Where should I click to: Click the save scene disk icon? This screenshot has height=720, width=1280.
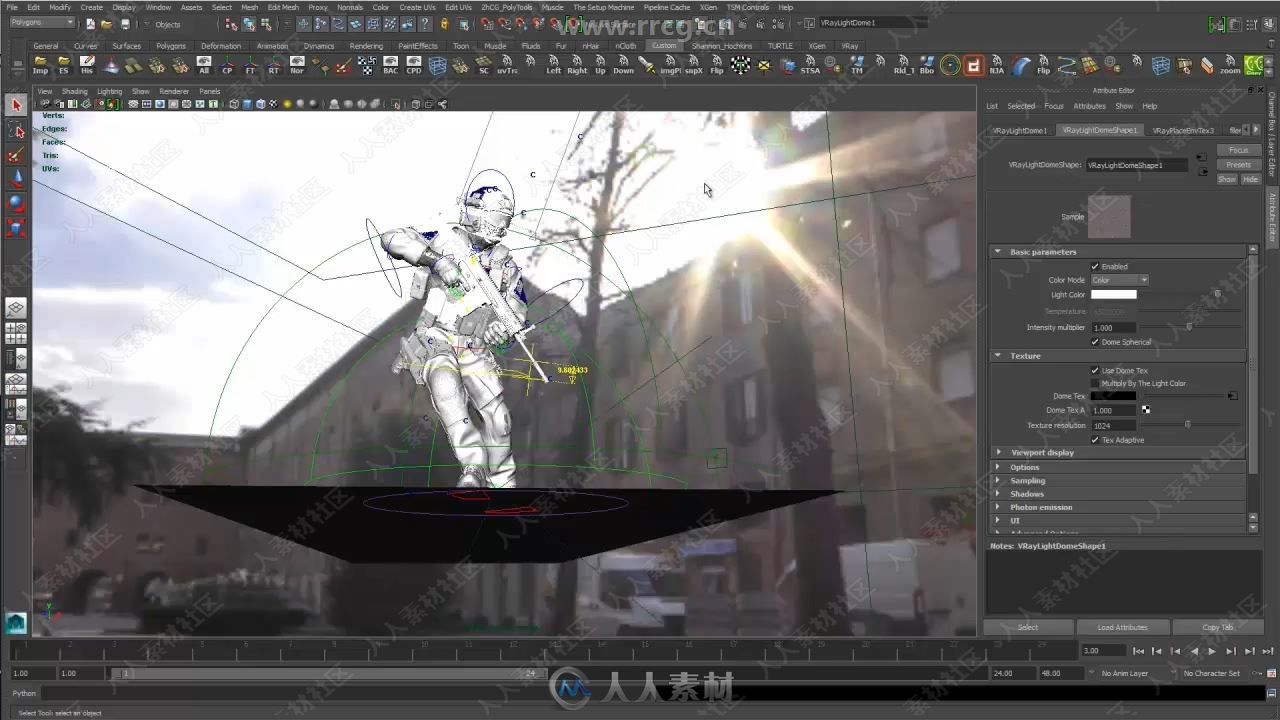[125, 24]
